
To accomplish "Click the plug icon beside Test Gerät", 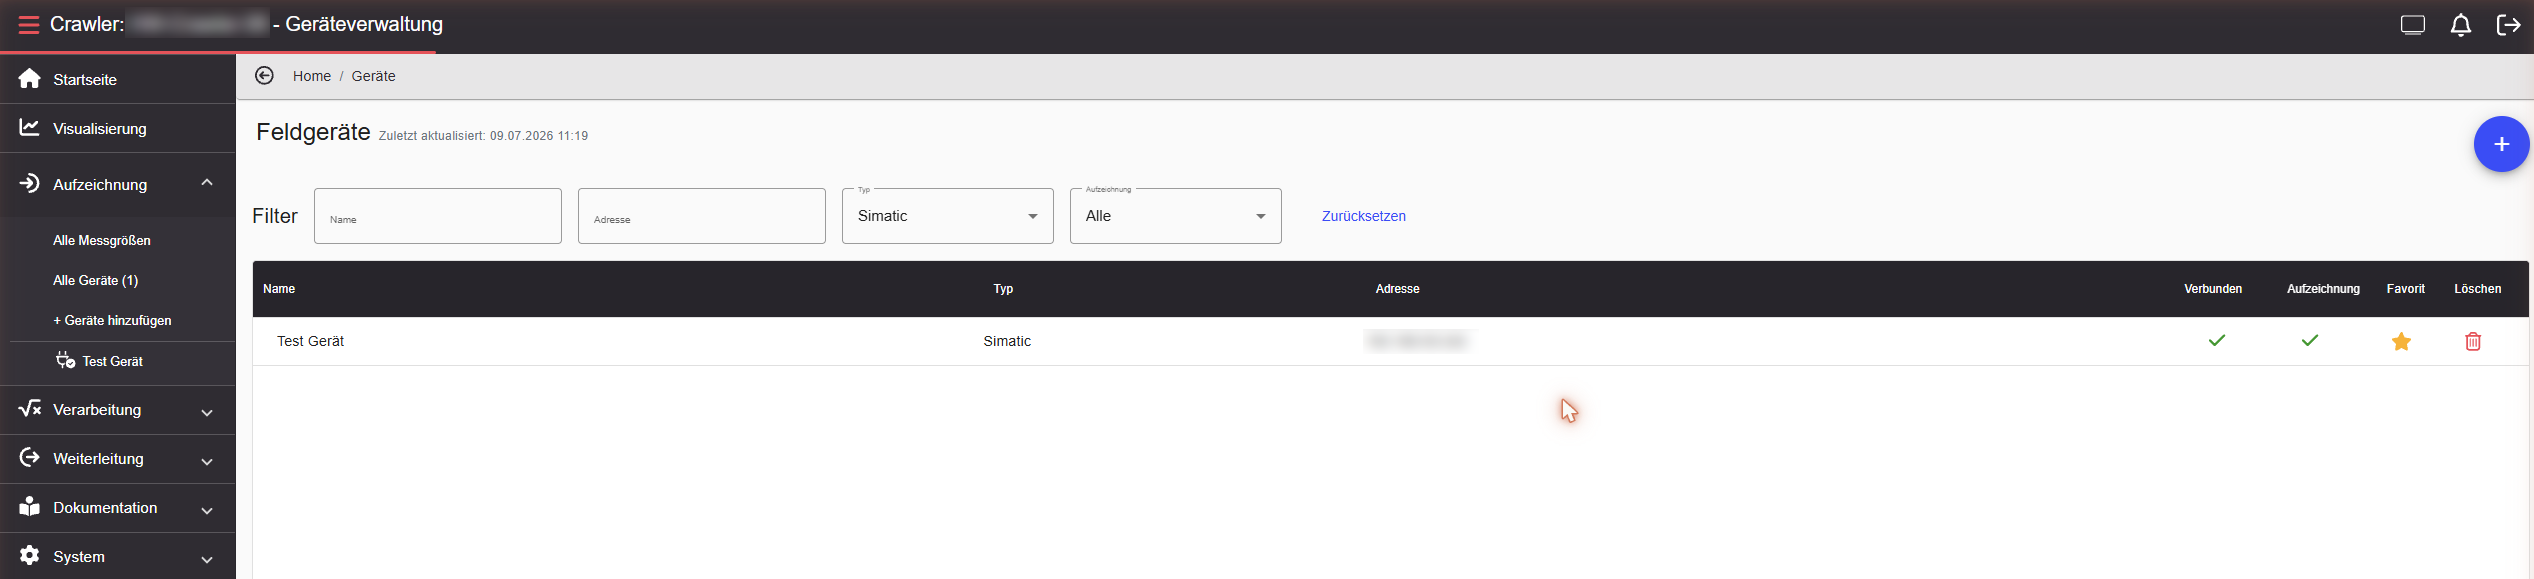I will (65, 360).
